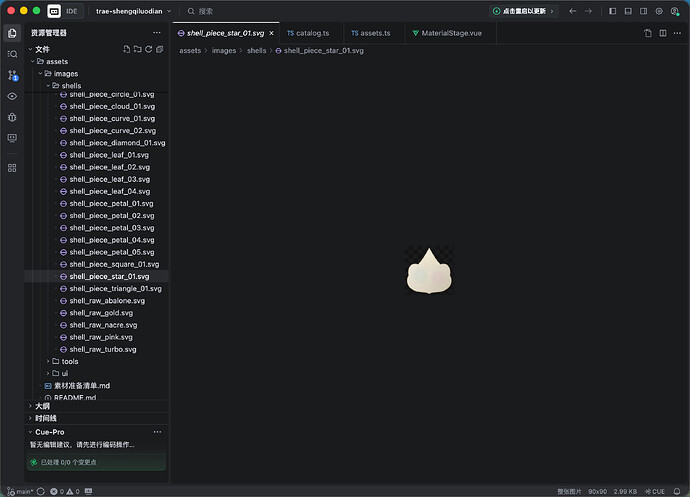Open the trae-shengqiluodian project dropdown
This screenshot has height=497, width=690.
click(133, 11)
